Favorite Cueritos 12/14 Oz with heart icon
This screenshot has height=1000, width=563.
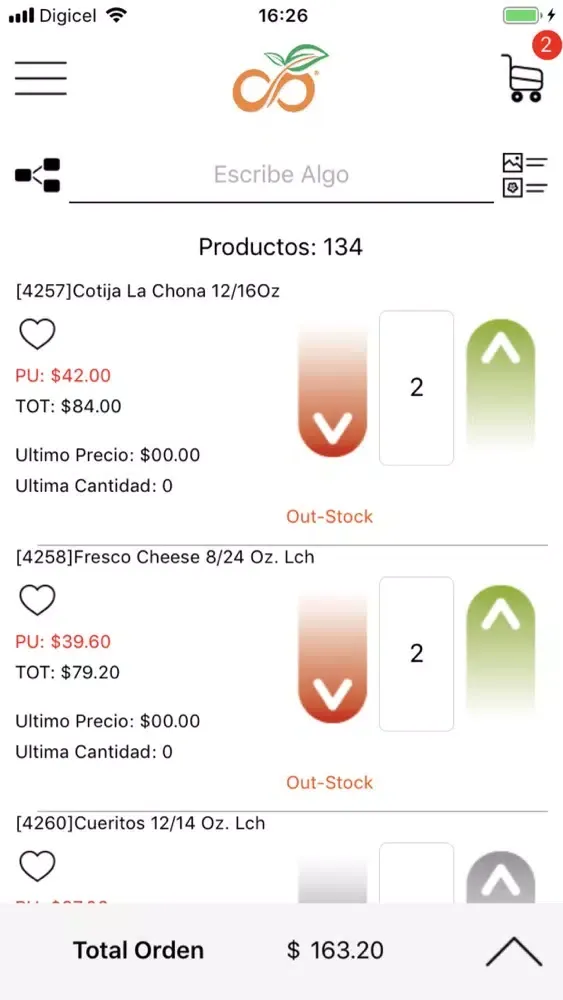pos(38,865)
